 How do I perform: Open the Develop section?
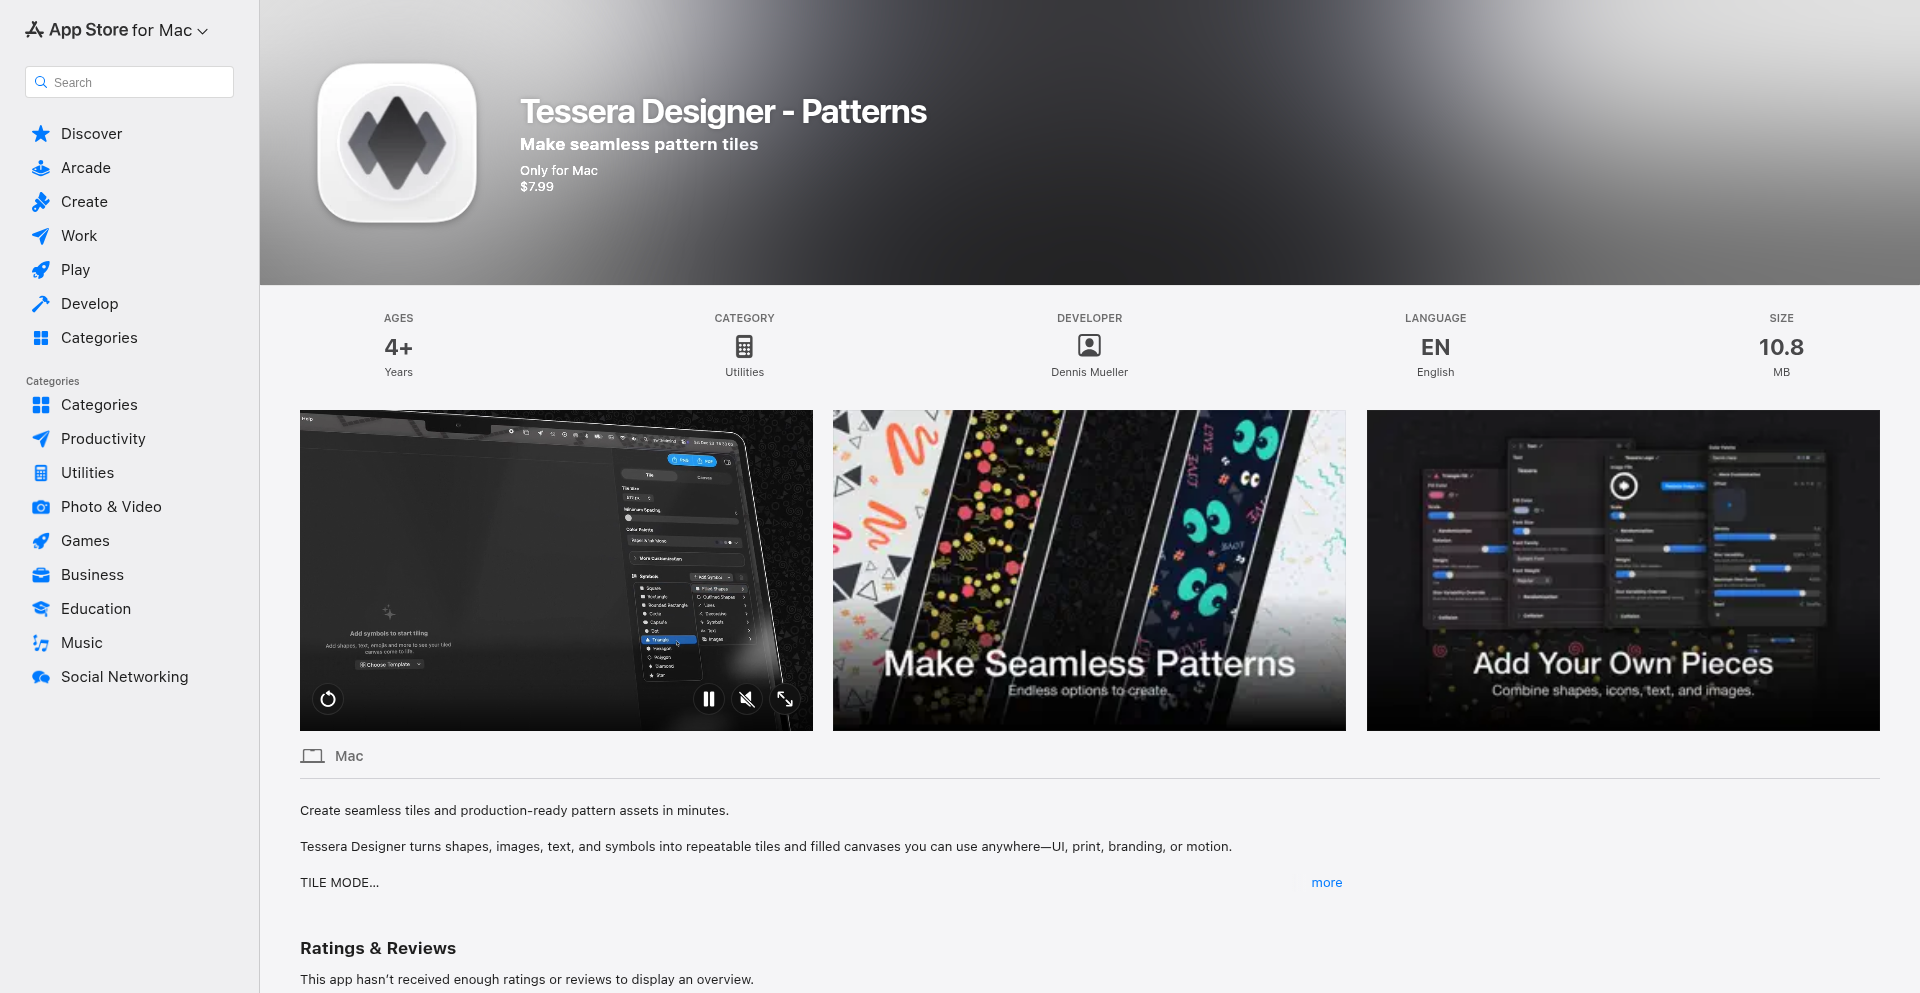[89, 303]
